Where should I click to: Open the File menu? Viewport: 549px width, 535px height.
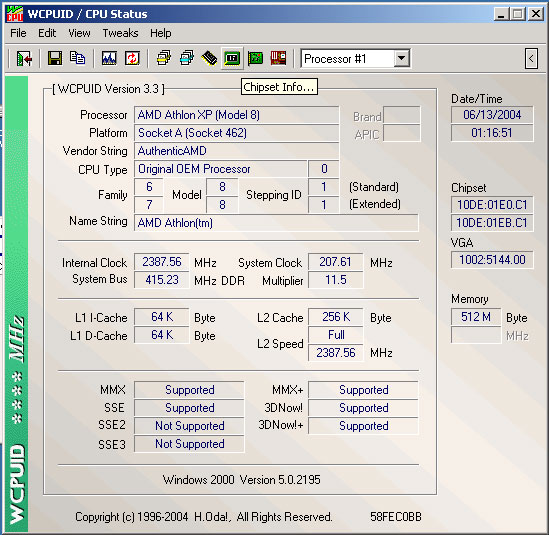pos(18,33)
